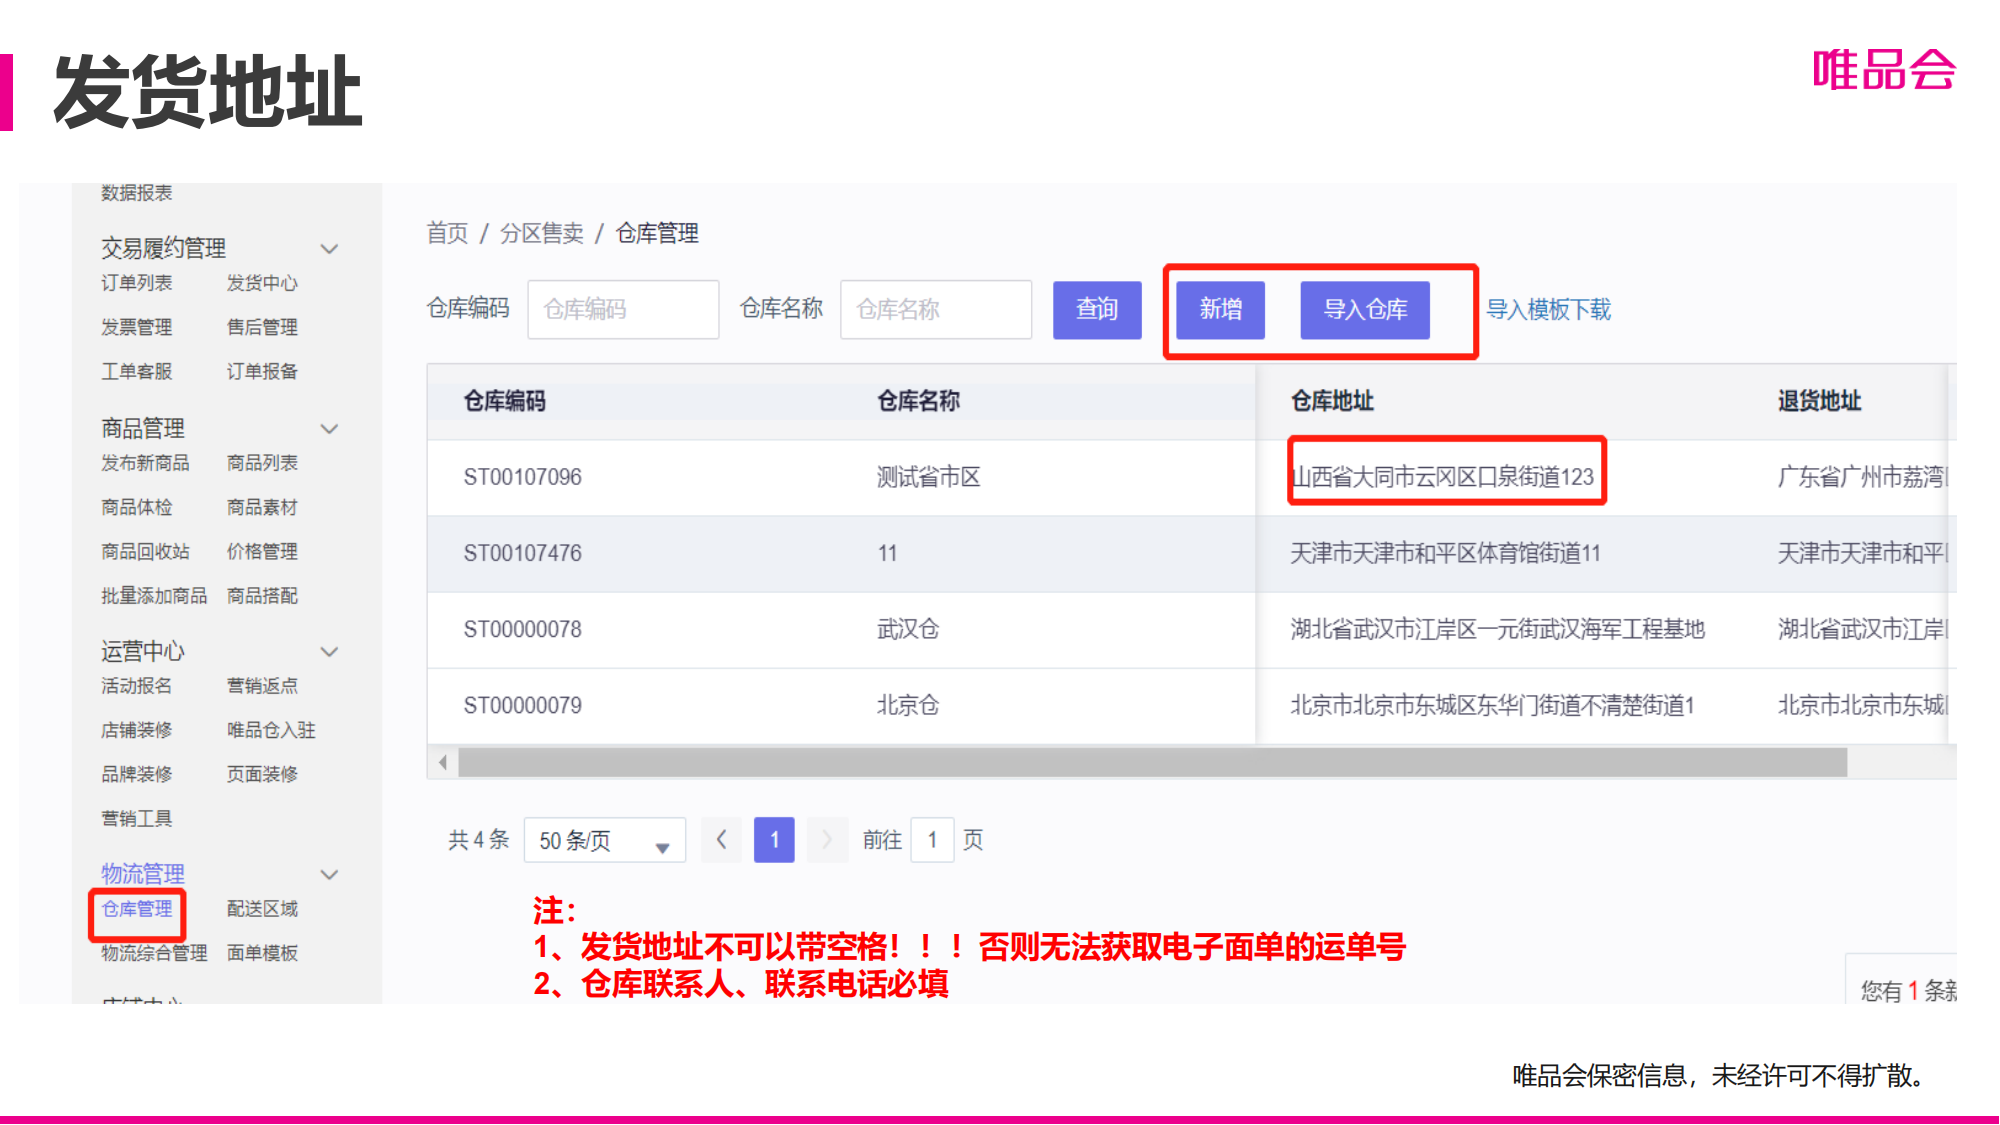Click the 前往 page number field

932,840
